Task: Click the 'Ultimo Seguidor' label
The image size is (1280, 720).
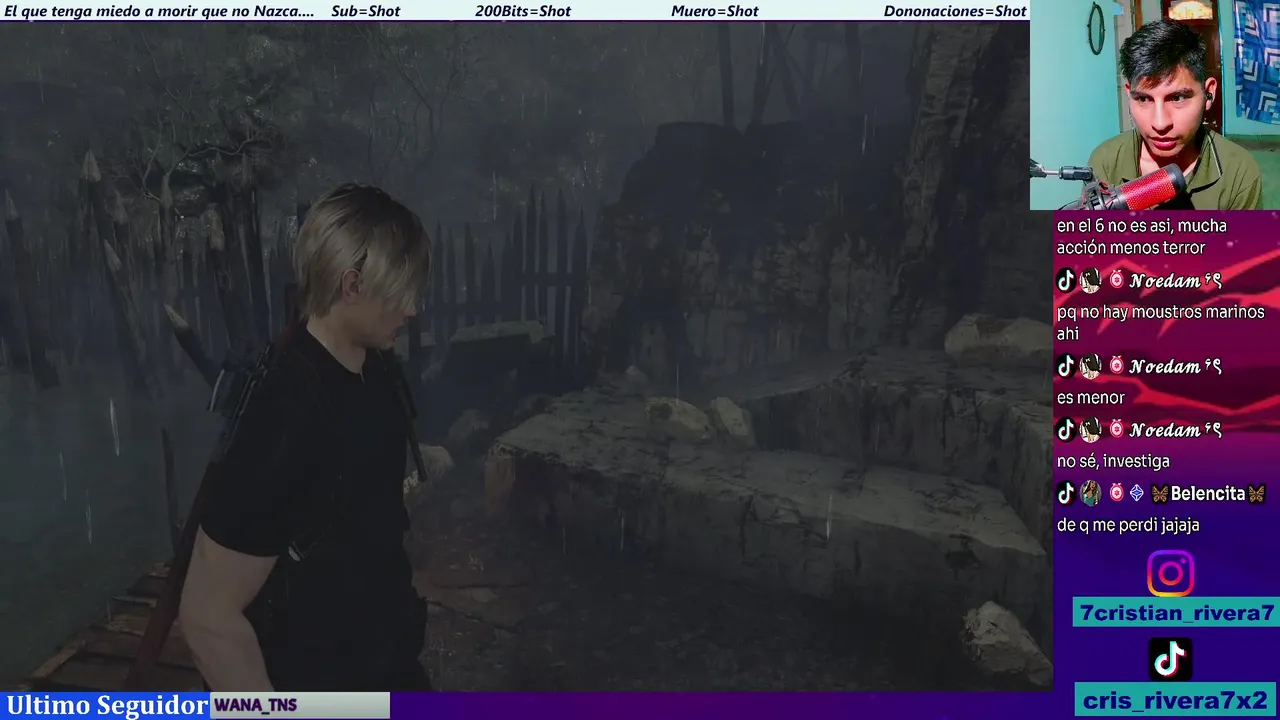Action: pyautogui.click(x=107, y=705)
